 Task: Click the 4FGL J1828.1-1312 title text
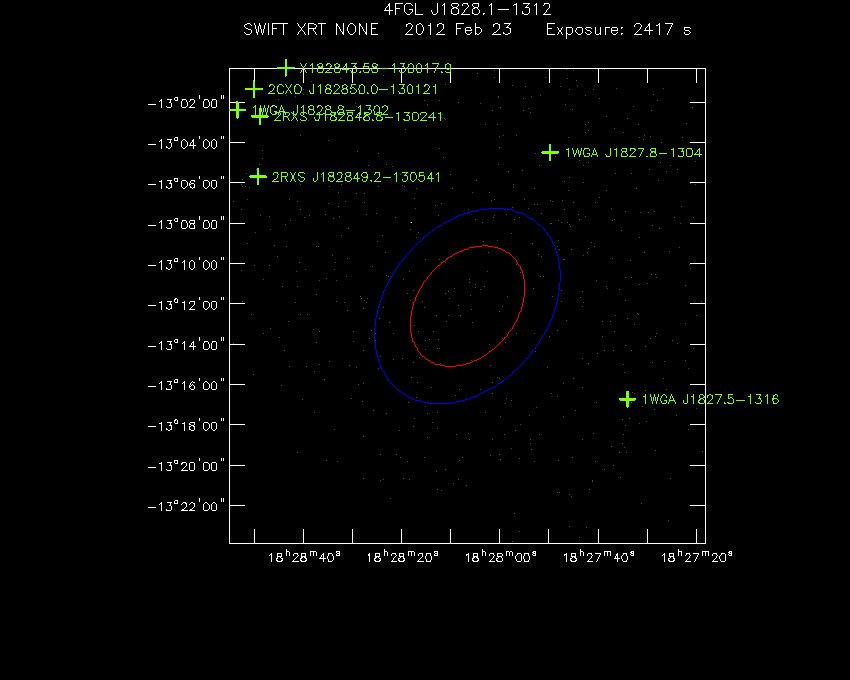(467, 9)
